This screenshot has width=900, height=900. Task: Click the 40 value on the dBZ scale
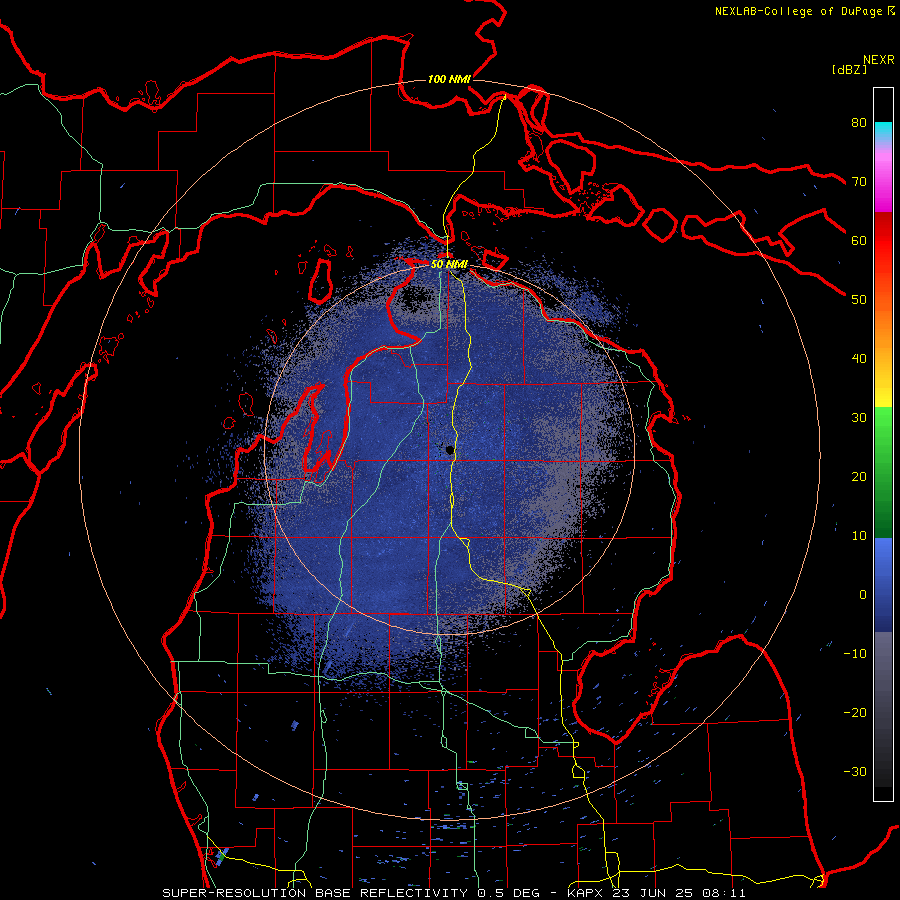pyautogui.click(x=859, y=359)
